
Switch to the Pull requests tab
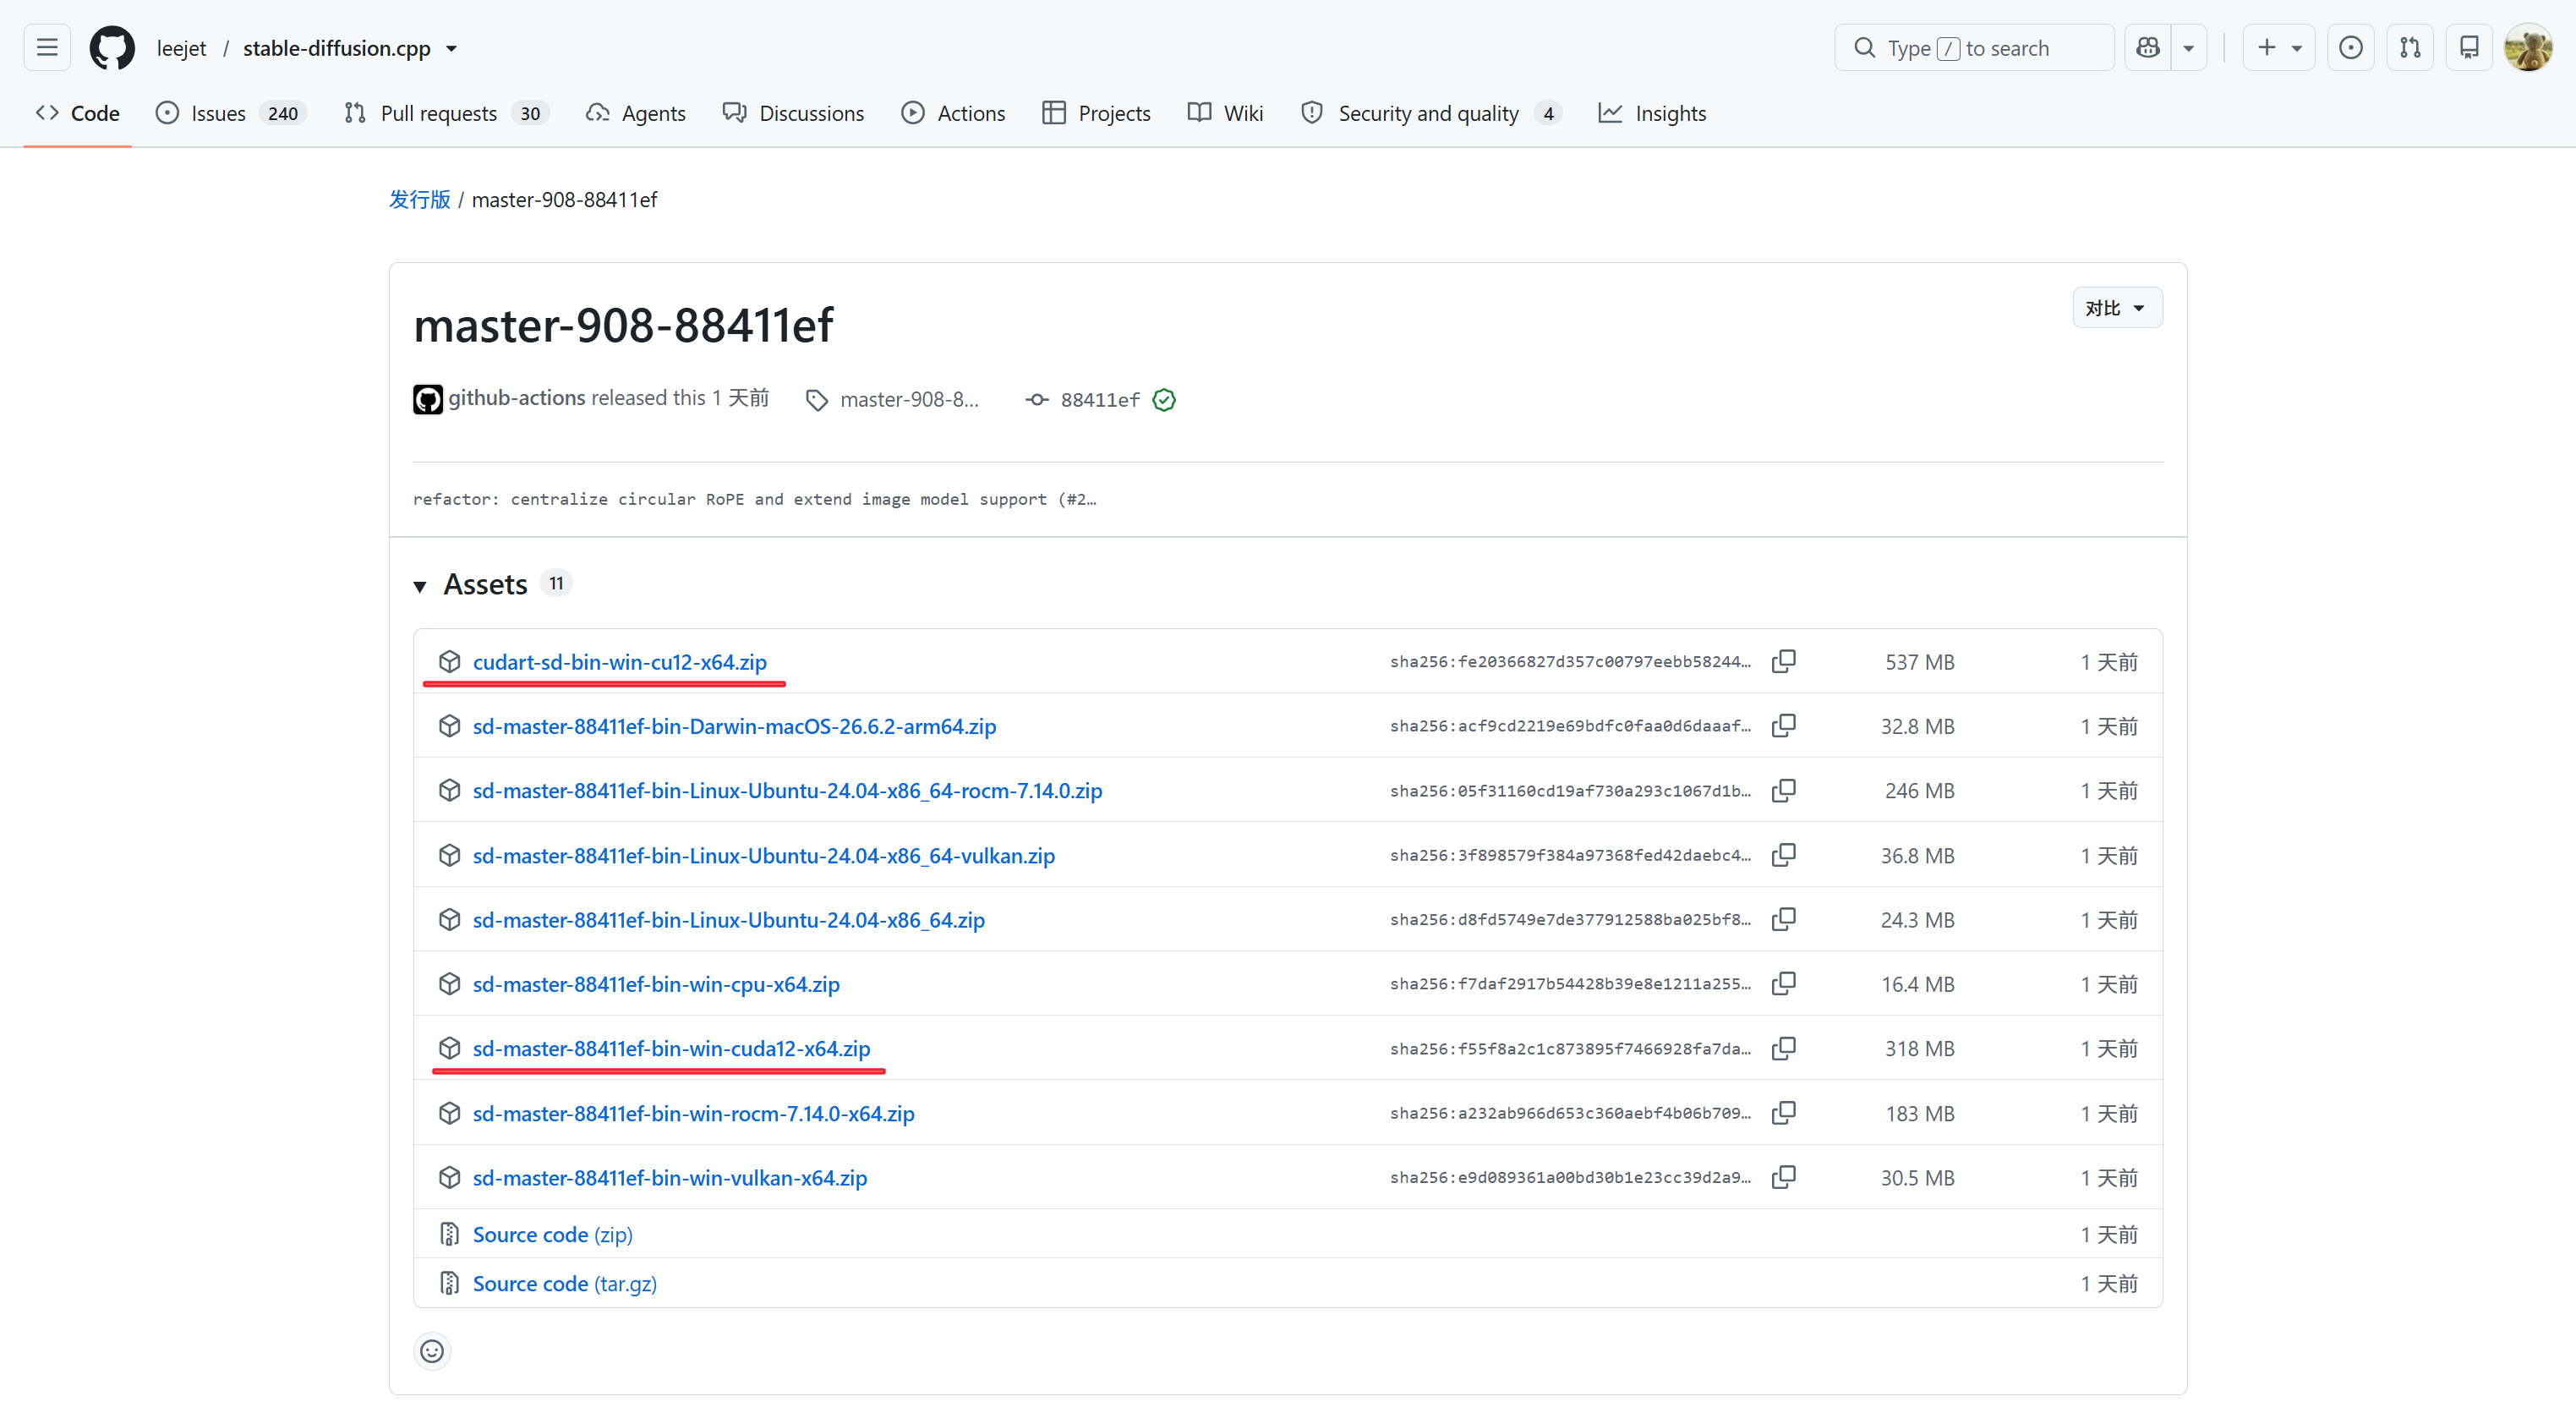446,113
